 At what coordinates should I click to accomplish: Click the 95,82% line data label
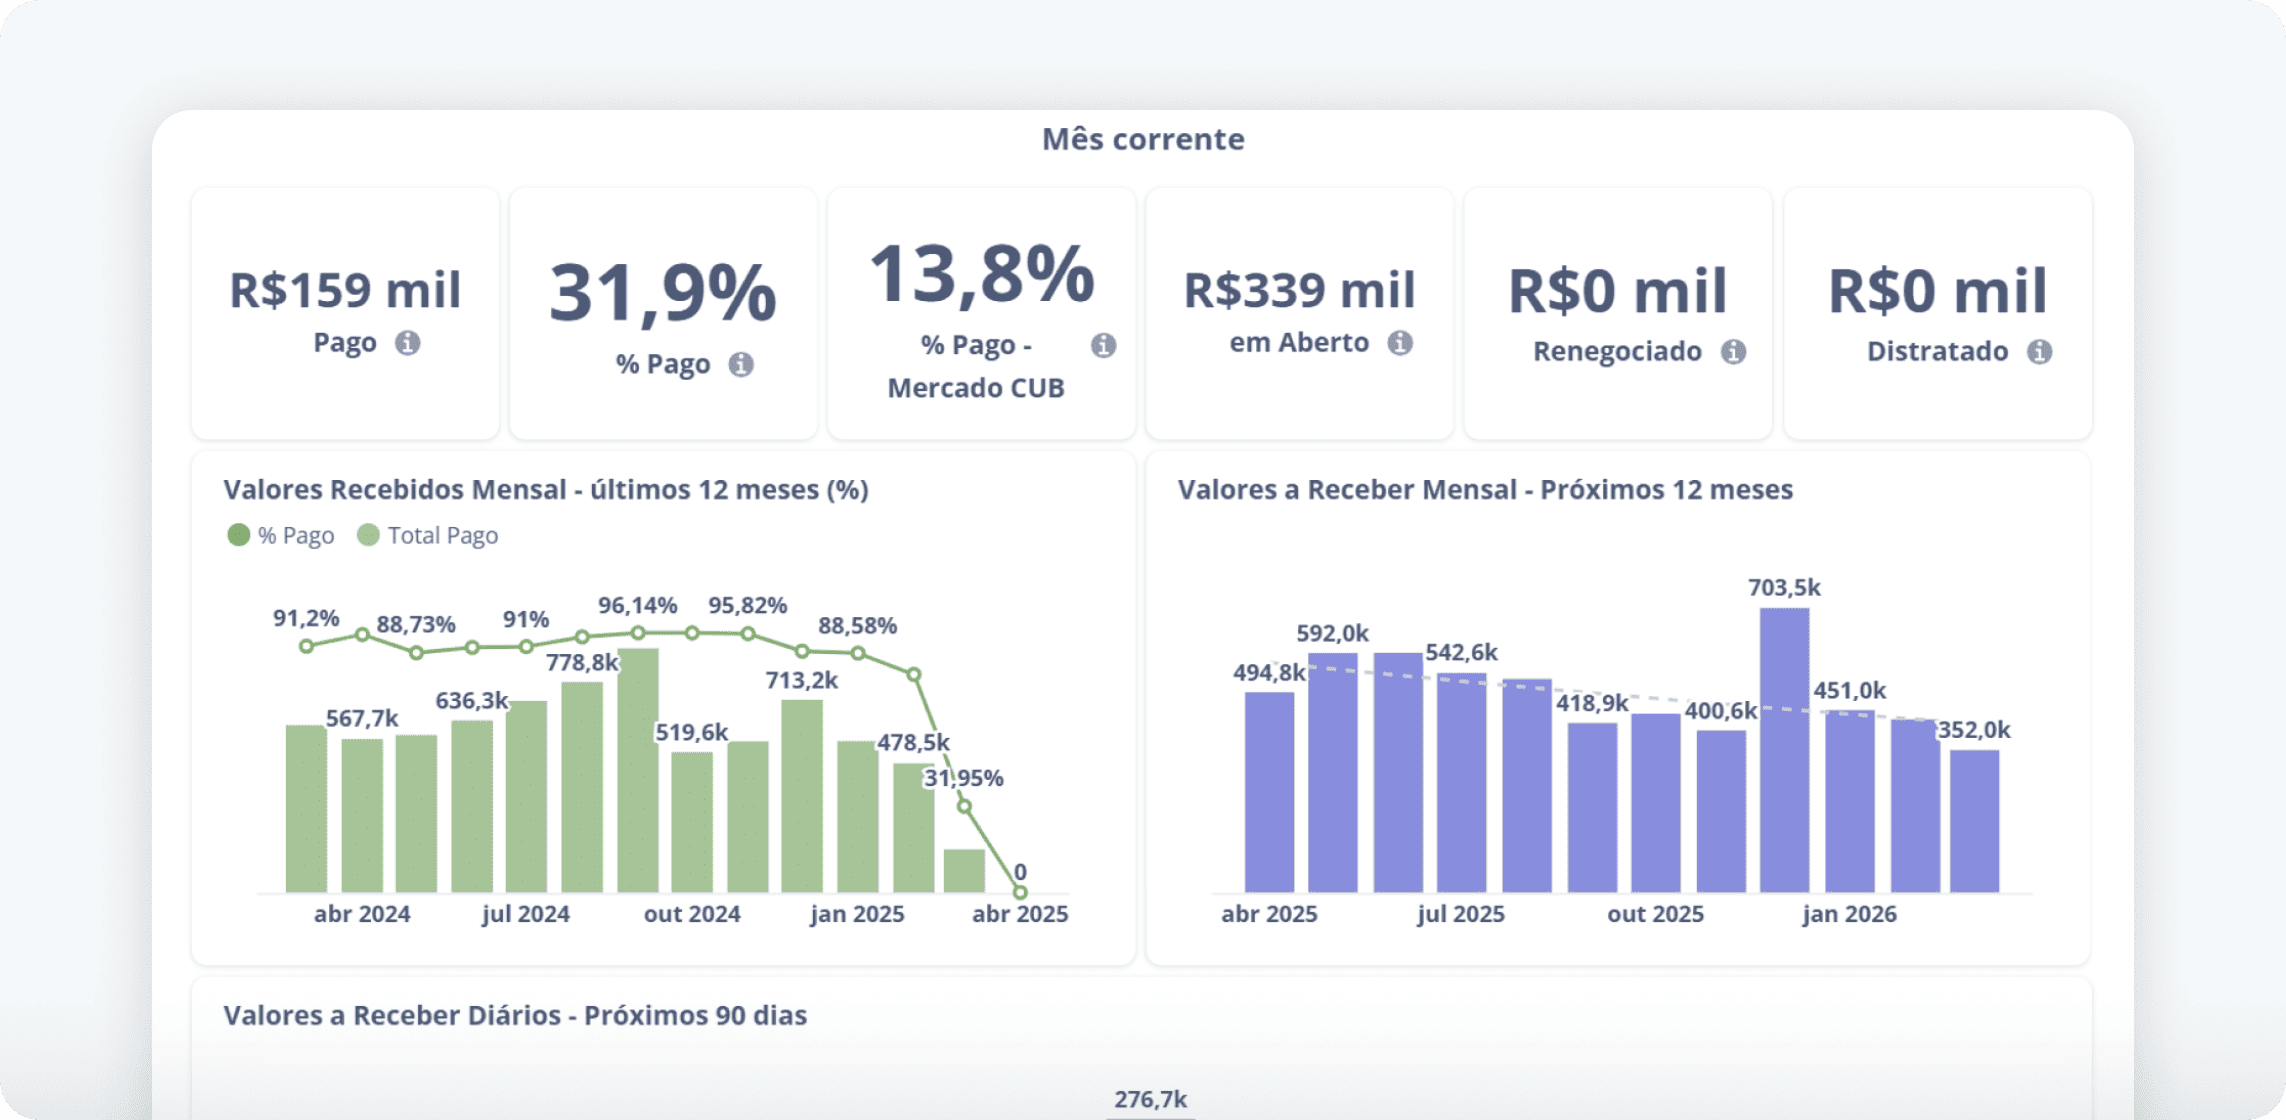pos(748,605)
